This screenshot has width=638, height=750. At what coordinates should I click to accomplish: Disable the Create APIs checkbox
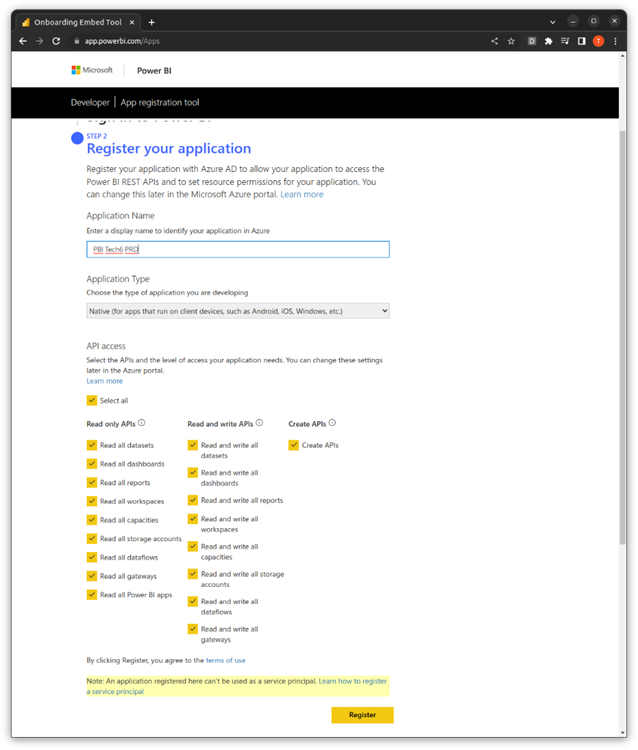click(294, 445)
